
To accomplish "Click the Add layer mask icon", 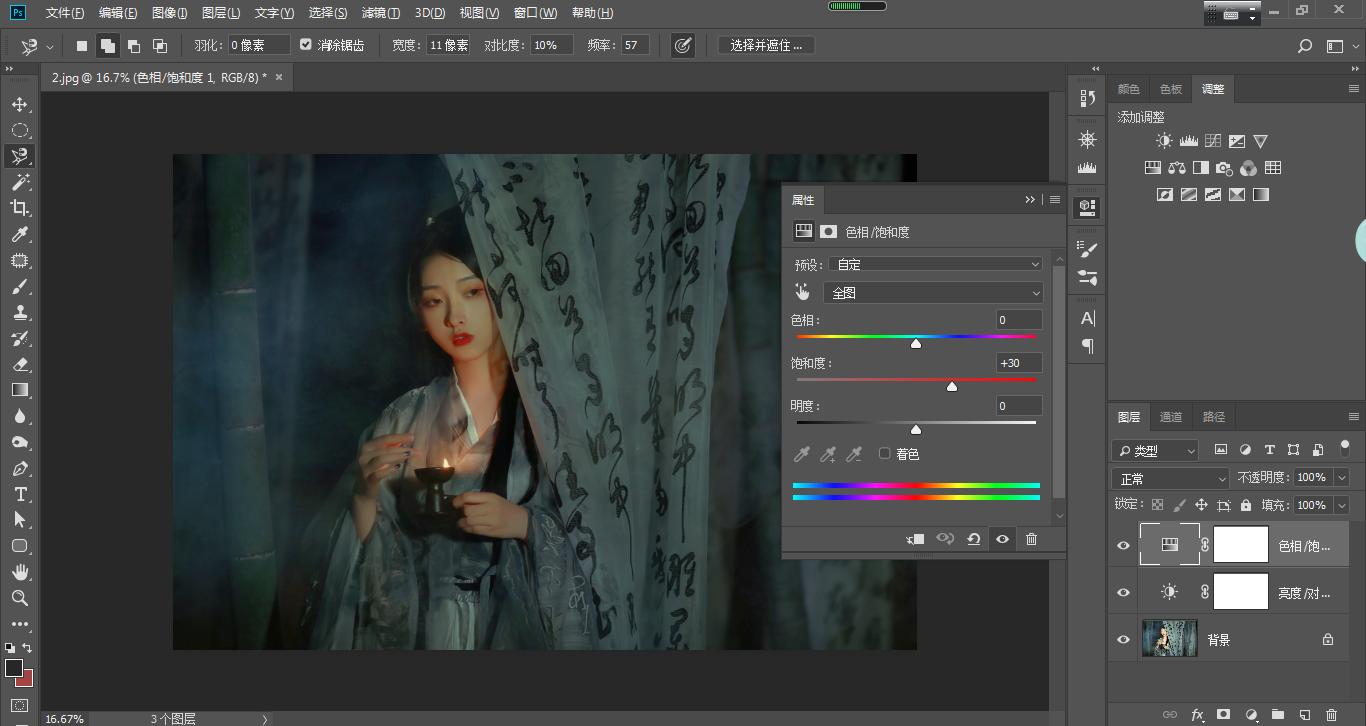I will (1224, 714).
